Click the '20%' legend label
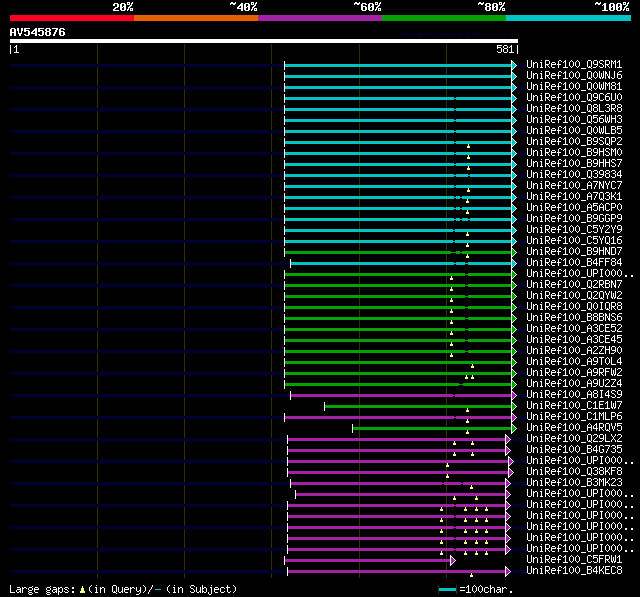Image resolution: width=640 pixels, height=597 pixels. pyautogui.click(x=123, y=7)
